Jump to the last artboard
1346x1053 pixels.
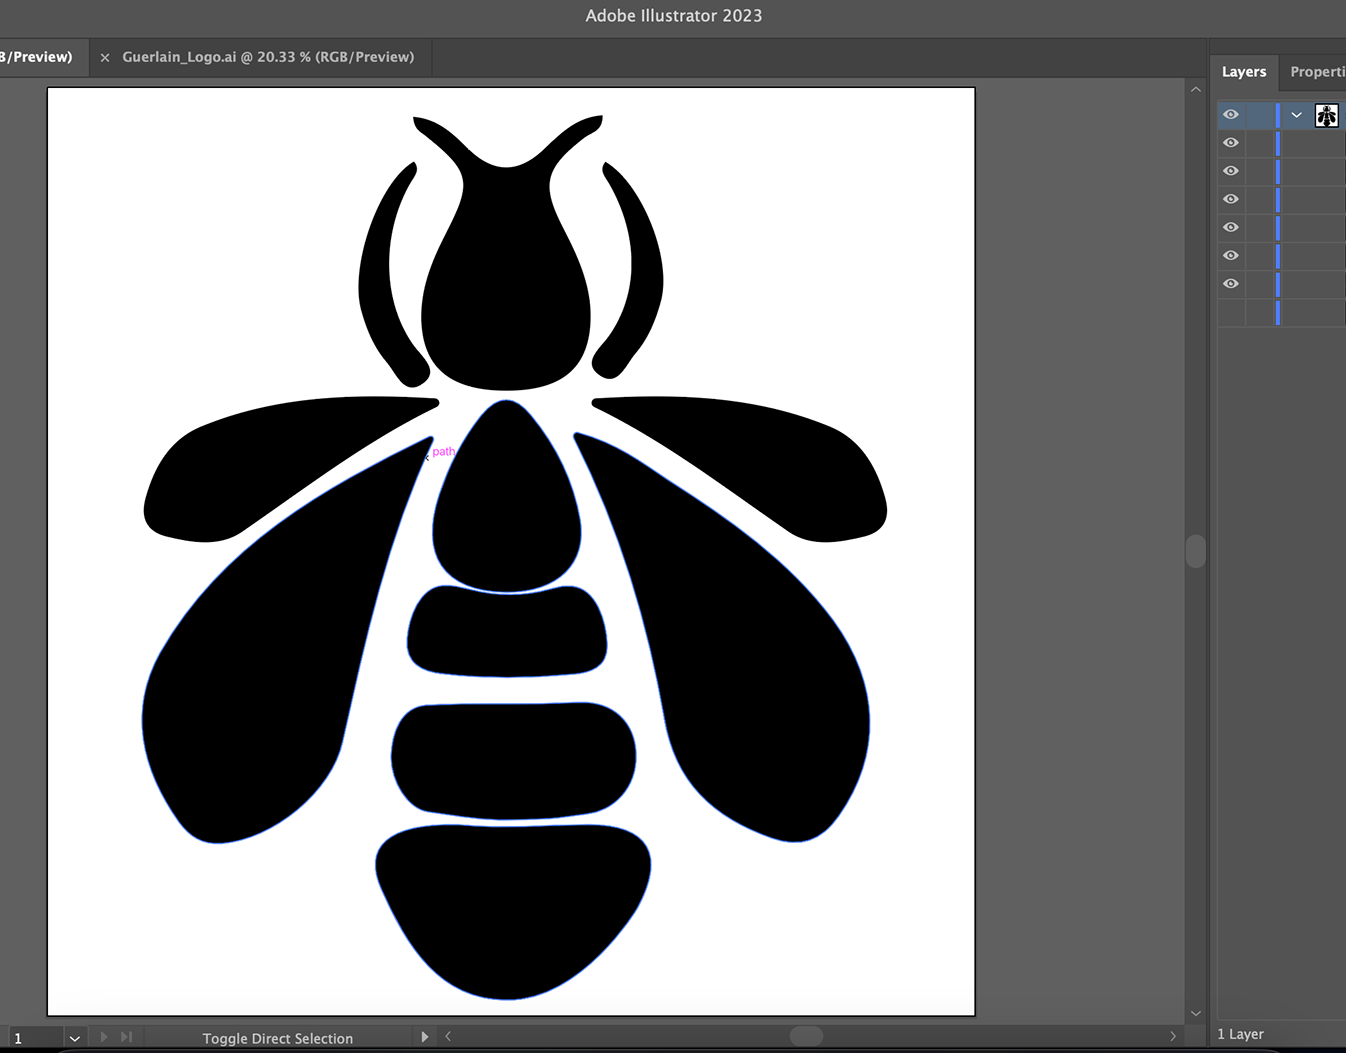point(126,1038)
